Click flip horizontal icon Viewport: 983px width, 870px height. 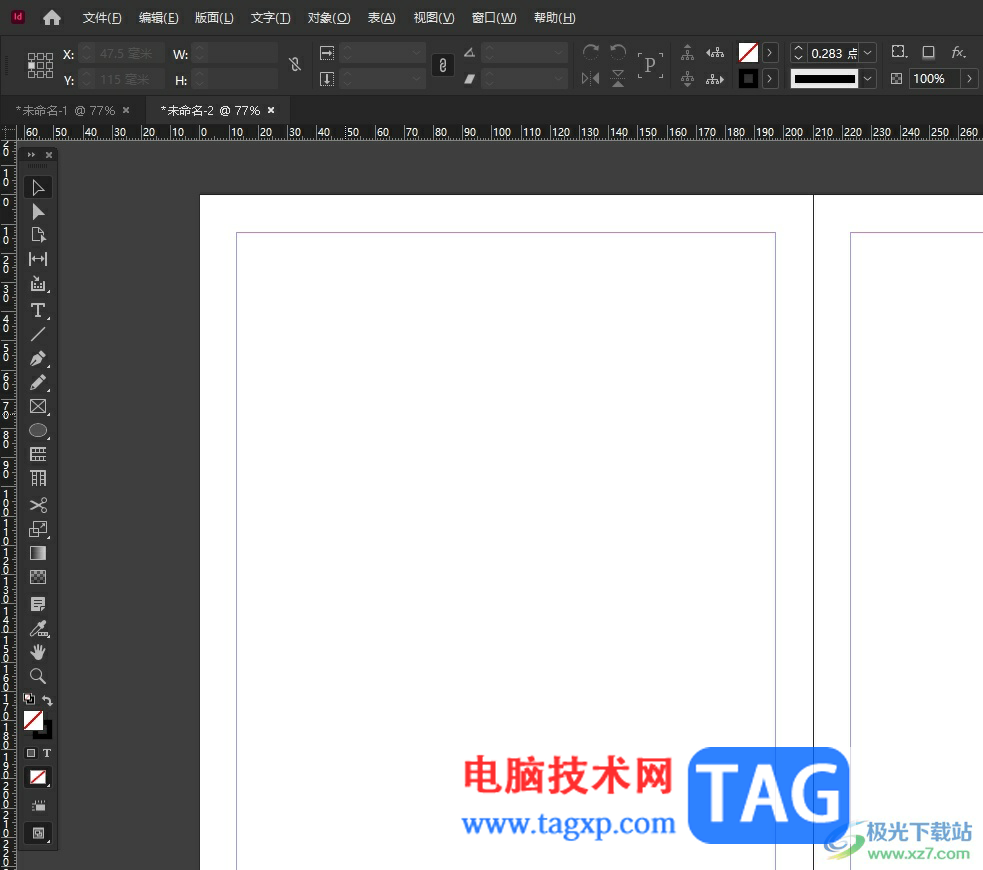pyautogui.click(x=591, y=78)
